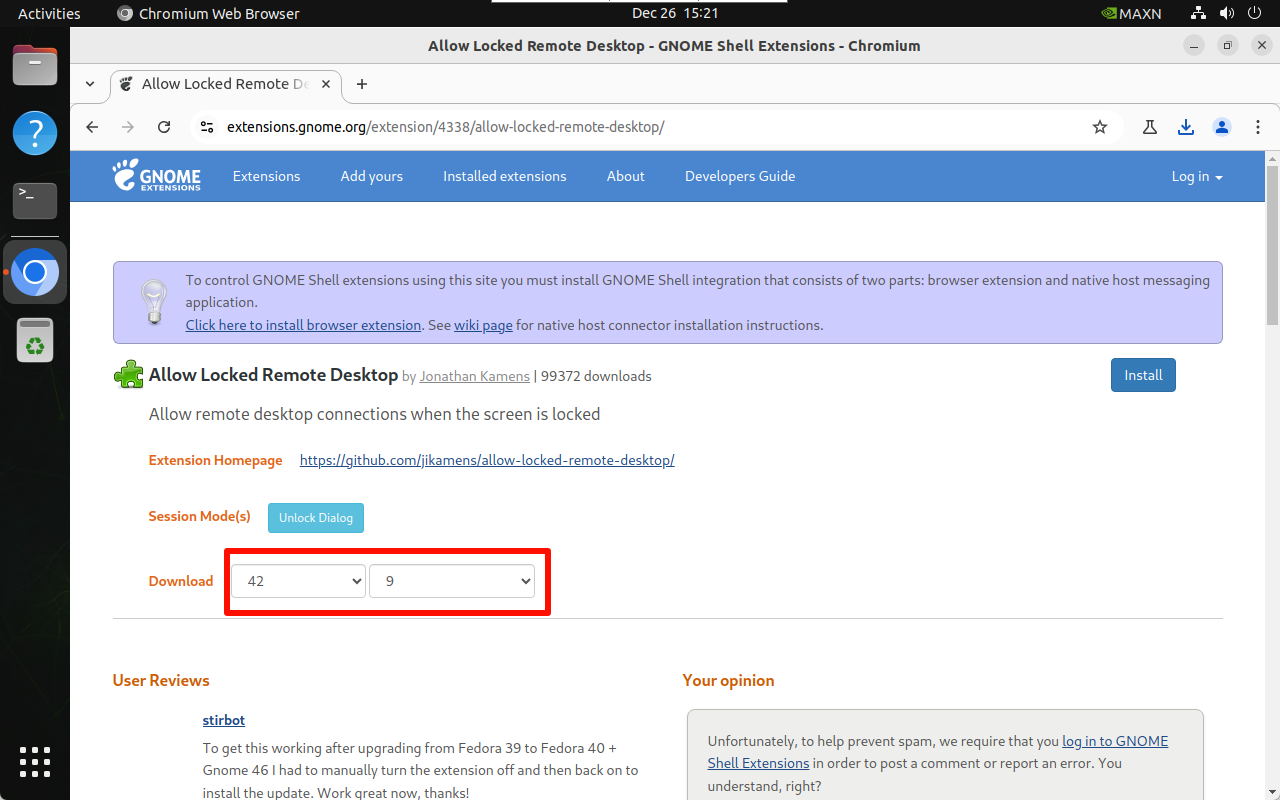
Task: Click the GNOME Extensions logo
Action: click(x=156, y=176)
